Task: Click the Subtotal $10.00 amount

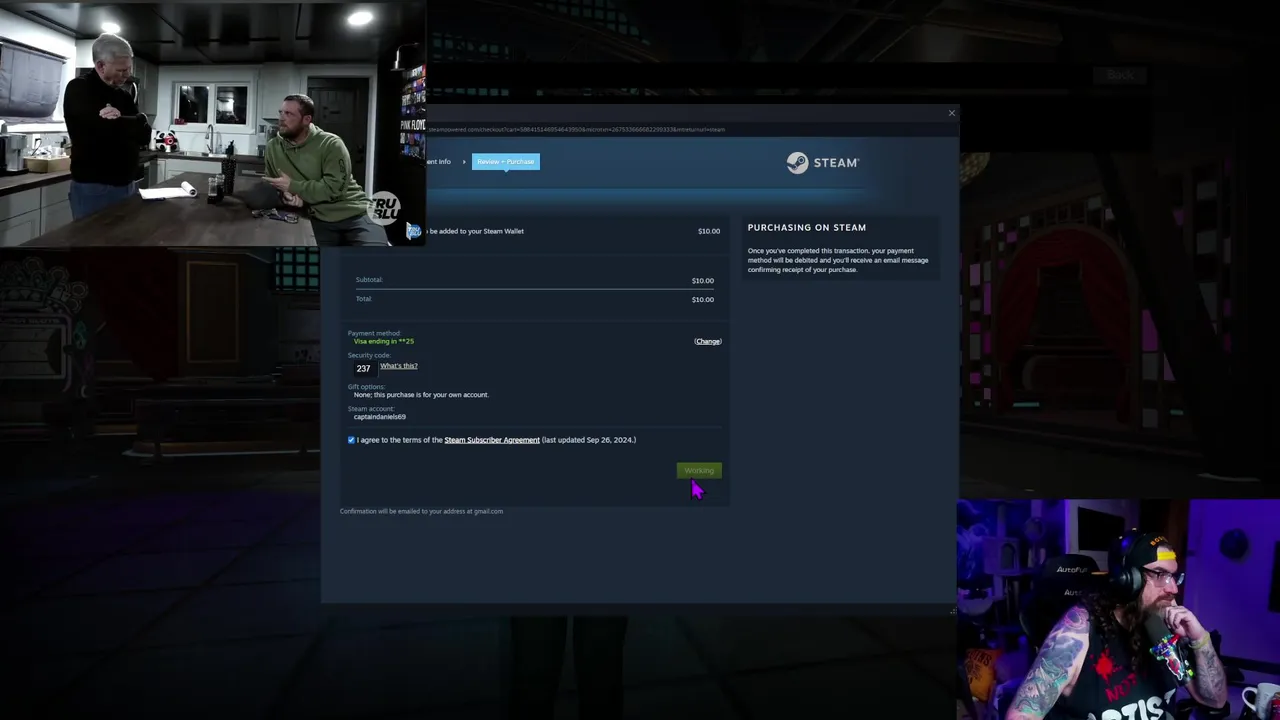Action: 703,281
